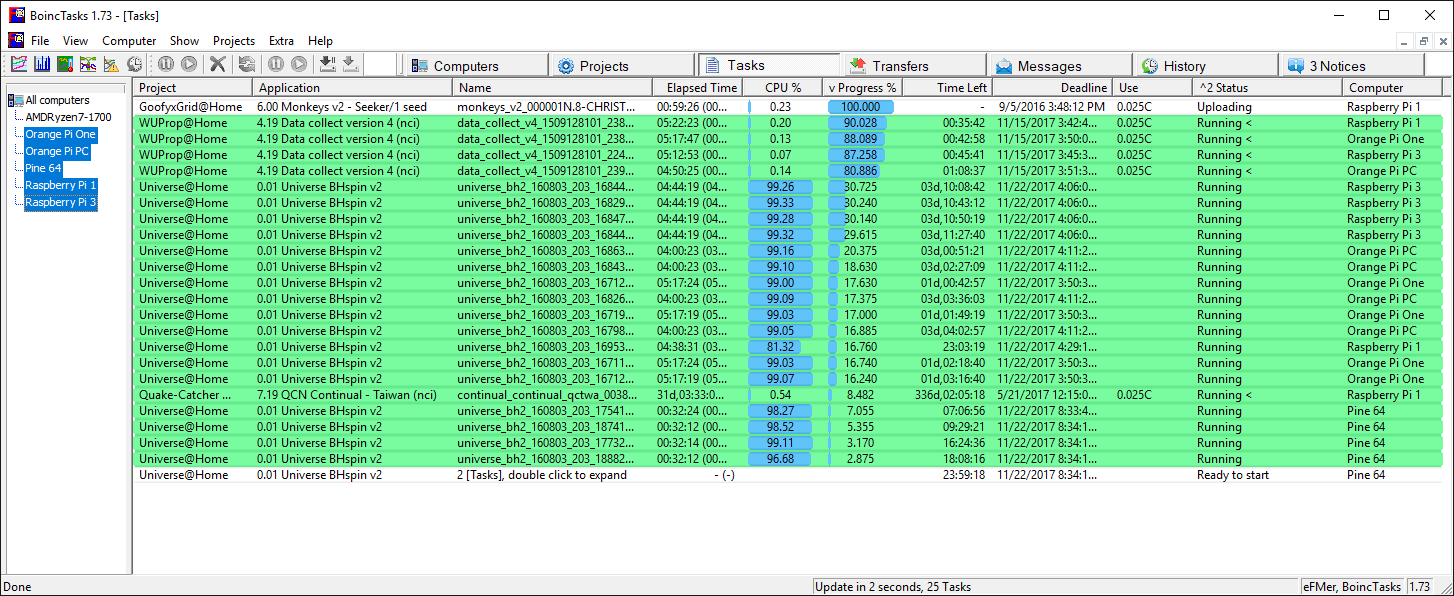Sort by the Elapsed Time column header

click(698, 88)
